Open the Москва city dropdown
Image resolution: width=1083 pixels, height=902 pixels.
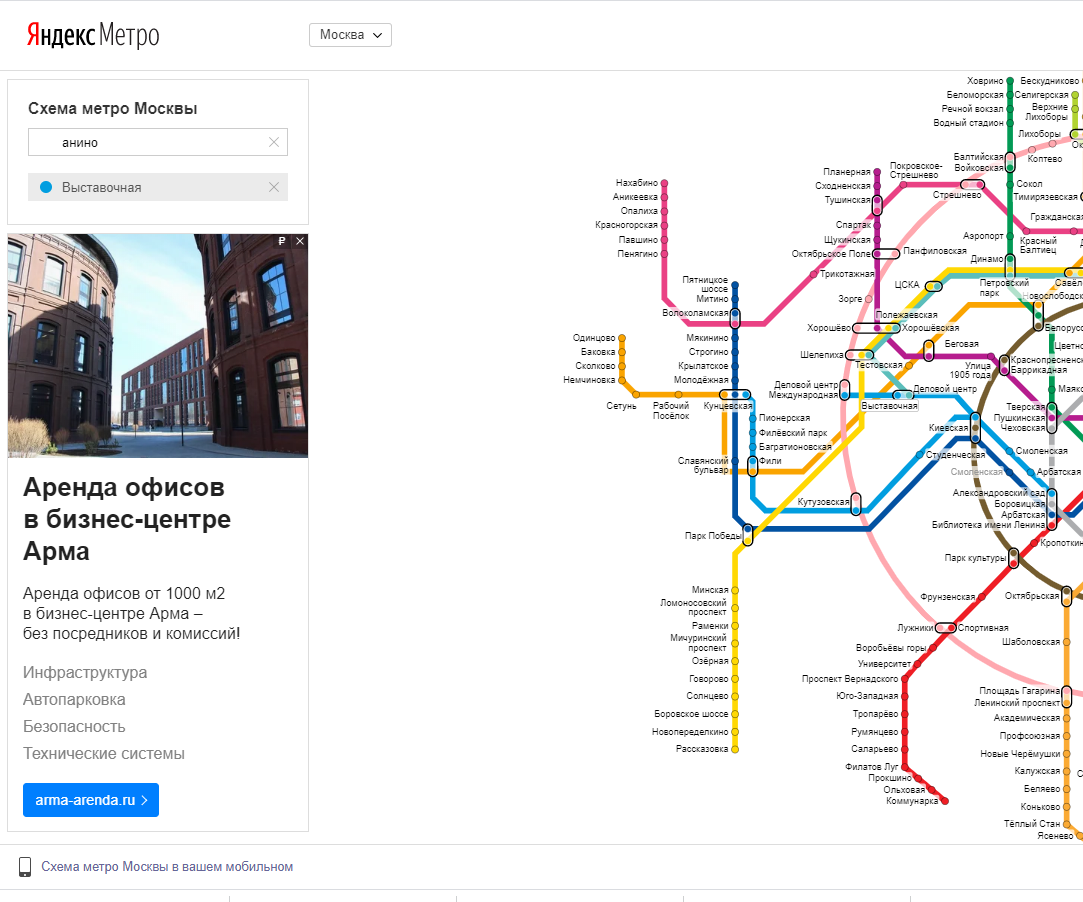point(350,35)
